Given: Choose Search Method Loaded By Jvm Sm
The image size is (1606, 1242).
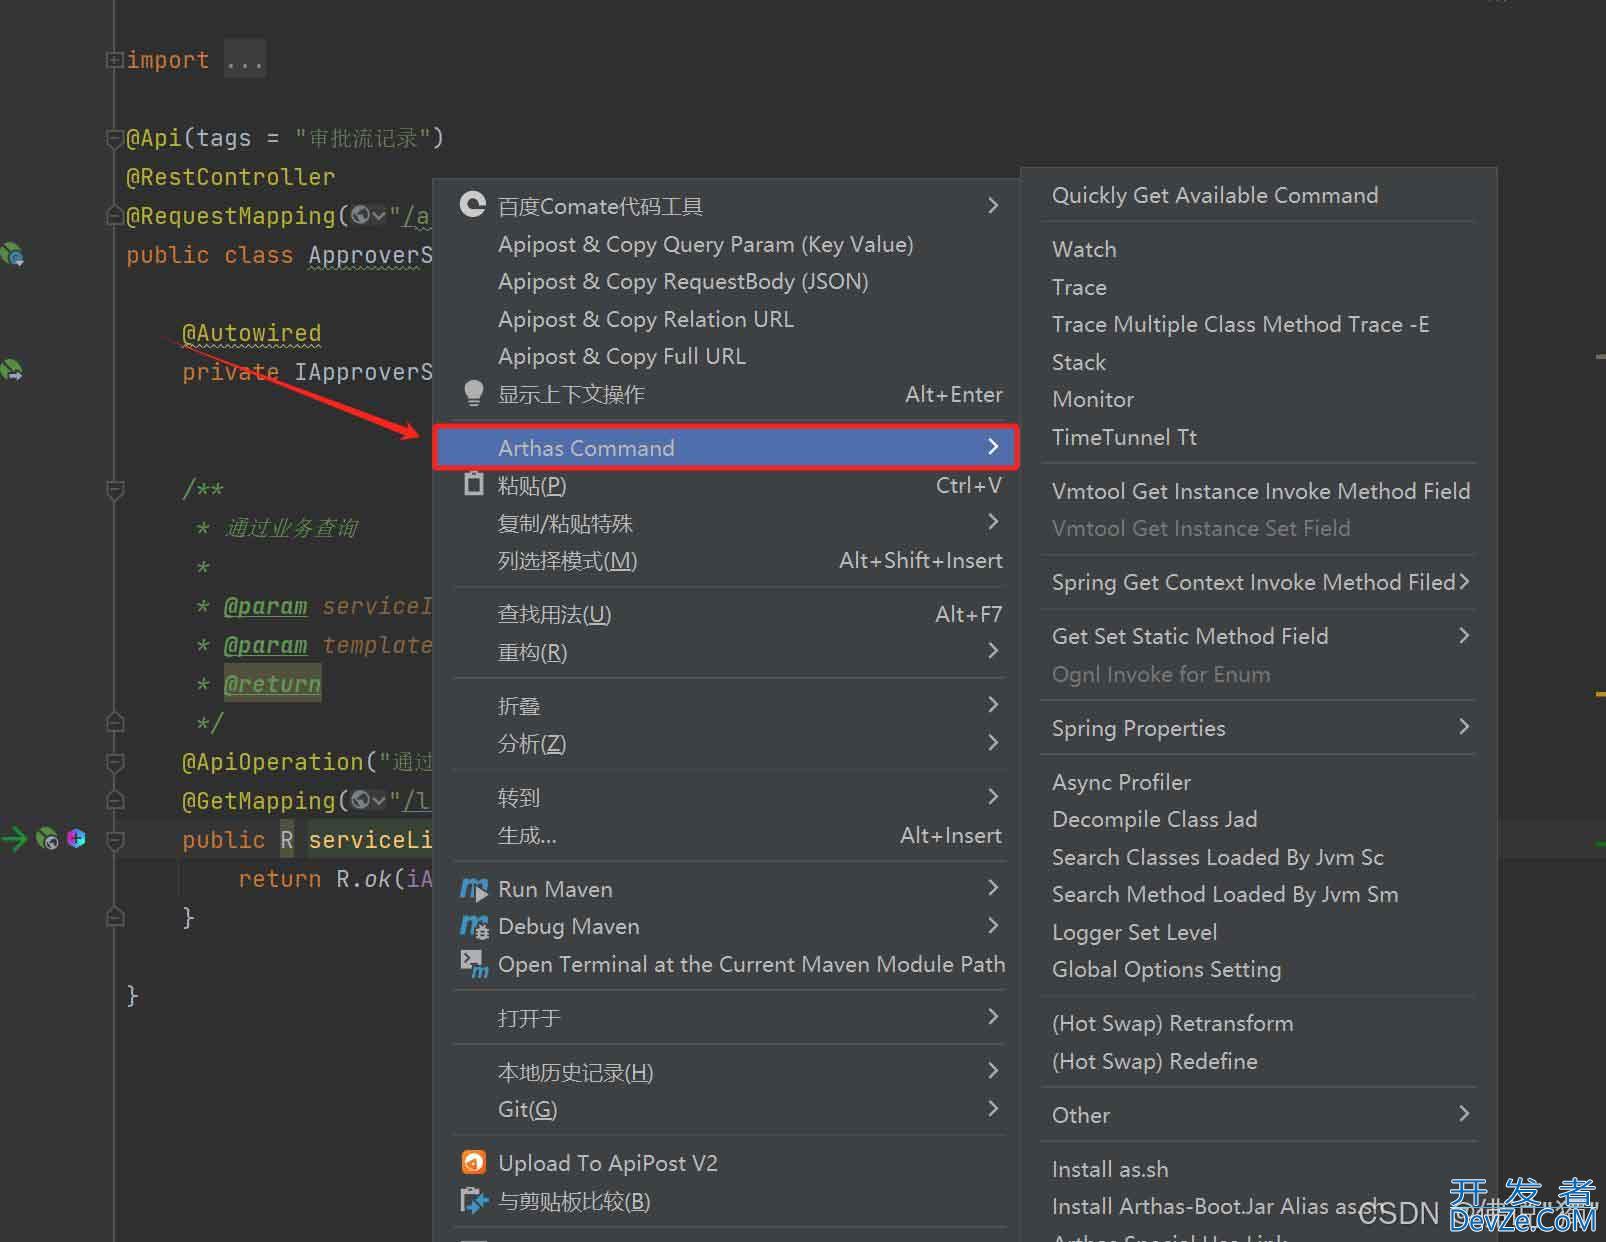Looking at the screenshot, I should coord(1258,894).
